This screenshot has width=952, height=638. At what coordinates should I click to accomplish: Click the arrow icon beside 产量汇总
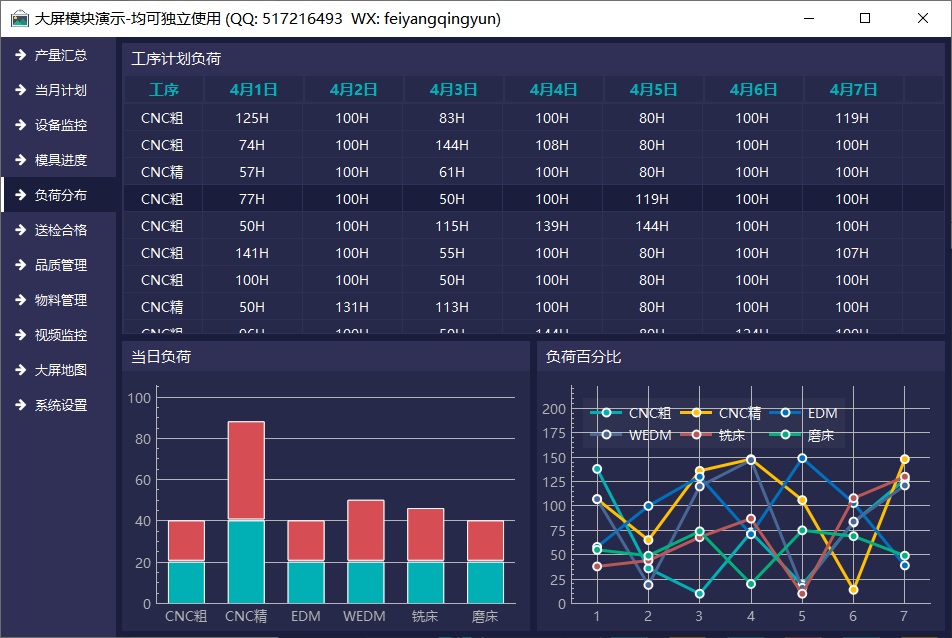(x=20, y=55)
